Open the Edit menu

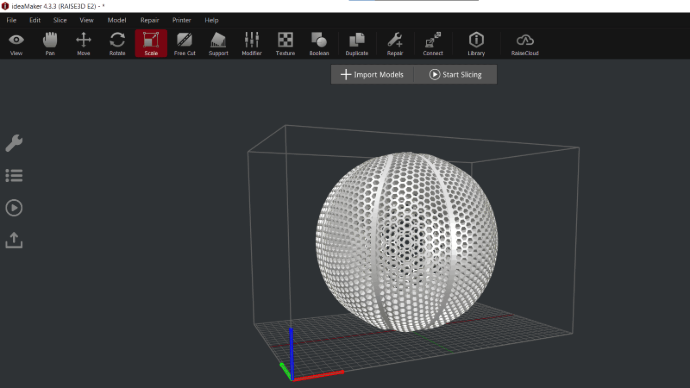35,20
